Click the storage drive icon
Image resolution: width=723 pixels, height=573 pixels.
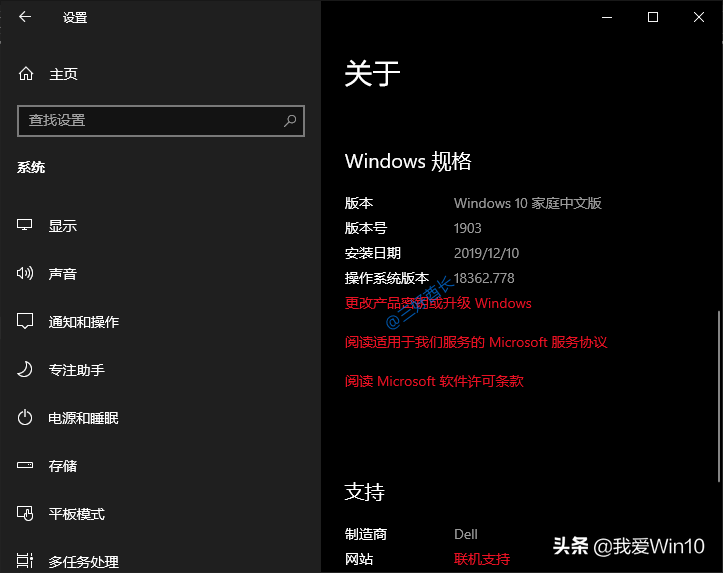[25, 465]
